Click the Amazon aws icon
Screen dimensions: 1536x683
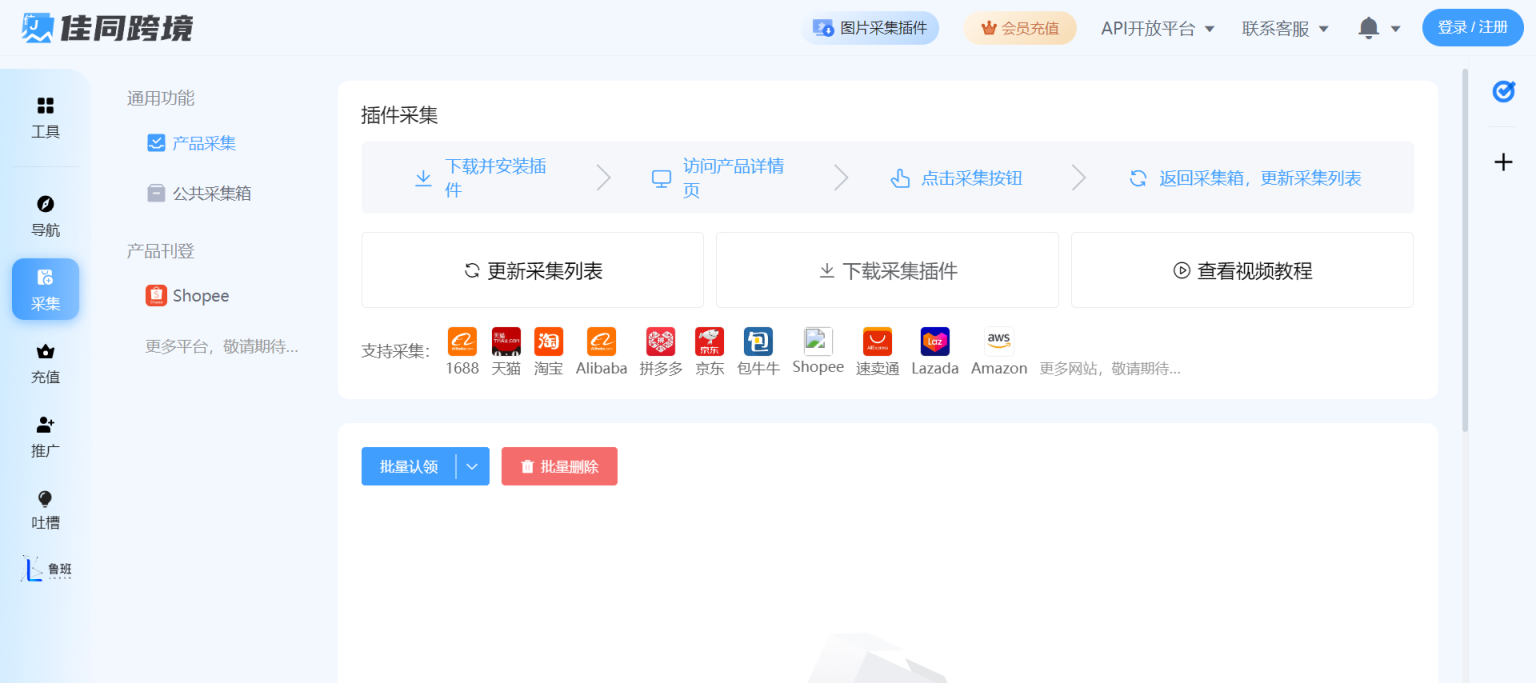coord(999,342)
